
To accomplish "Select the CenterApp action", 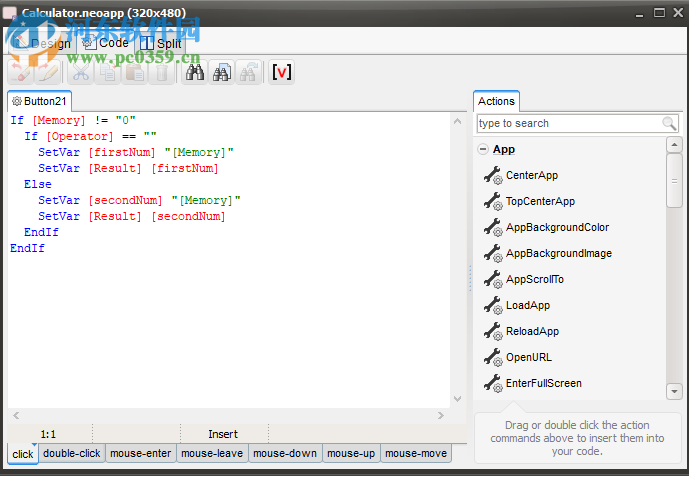I will pos(531,175).
